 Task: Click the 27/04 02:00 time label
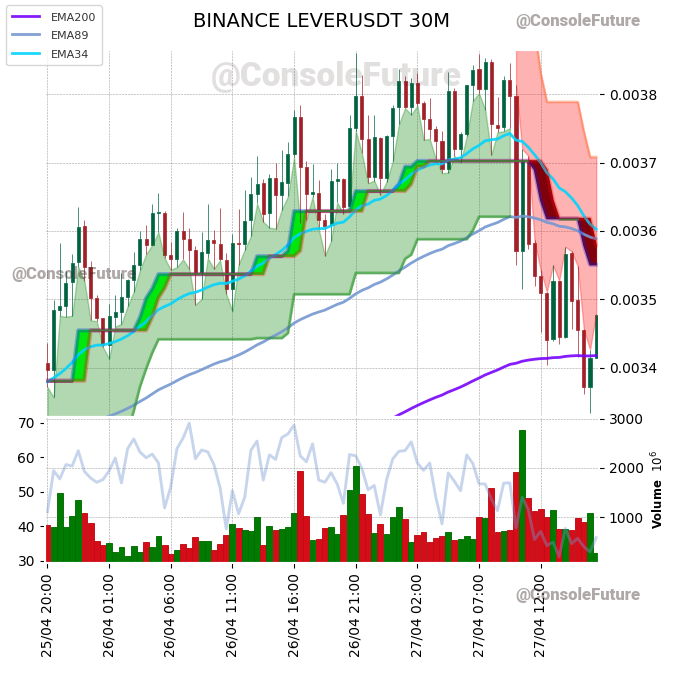417,617
